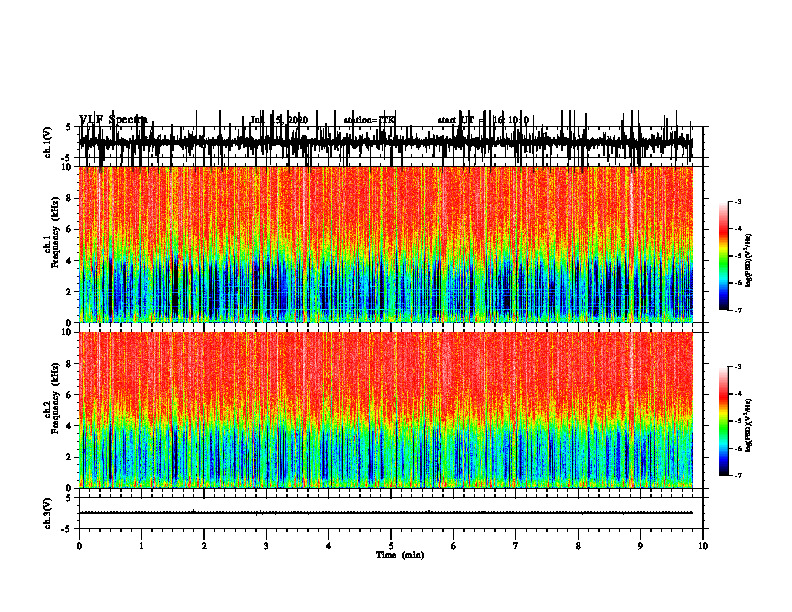Click the ch.2 color bar unit label
The height and width of the screenshot is (612, 792).
click(748, 425)
